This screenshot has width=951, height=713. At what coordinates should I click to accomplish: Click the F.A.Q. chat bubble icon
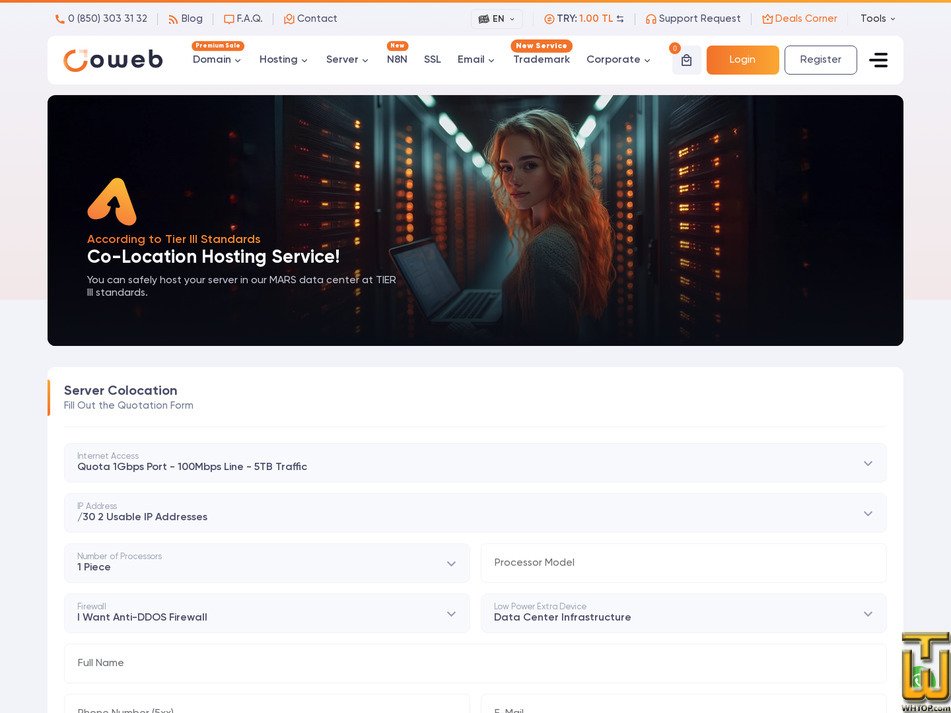pyautogui.click(x=228, y=18)
